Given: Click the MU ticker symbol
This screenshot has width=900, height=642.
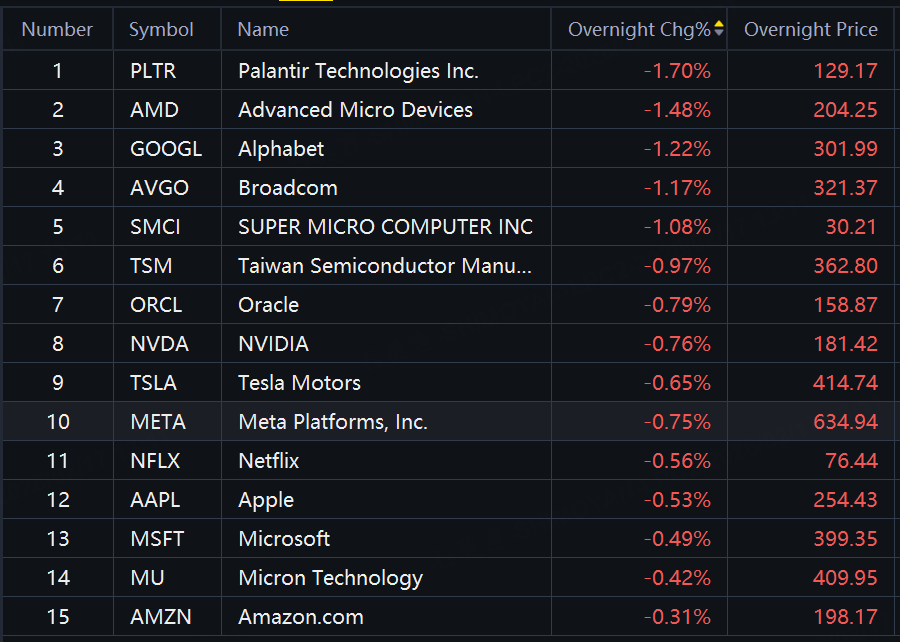Looking at the screenshot, I should [147, 578].
